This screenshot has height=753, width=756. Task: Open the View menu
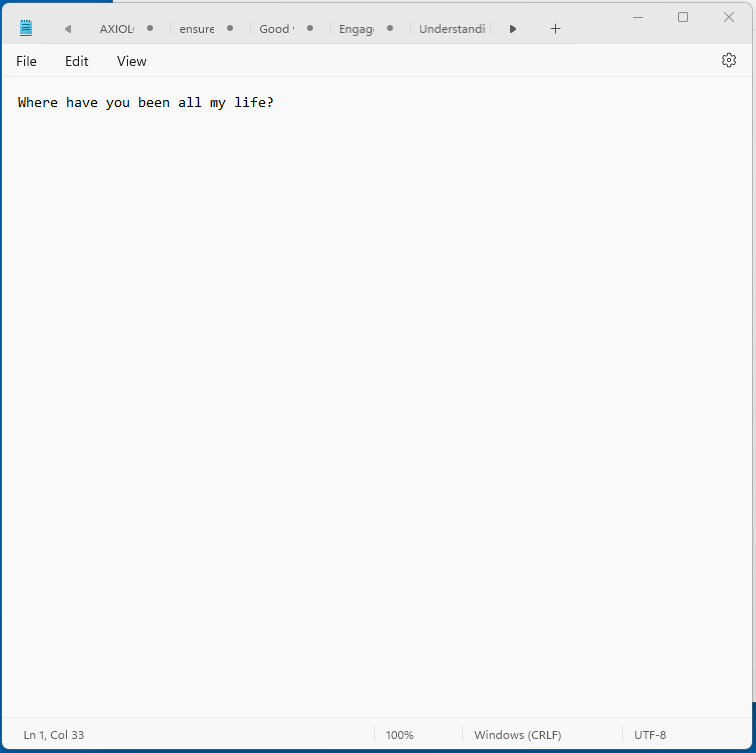(x=132, y=61)
